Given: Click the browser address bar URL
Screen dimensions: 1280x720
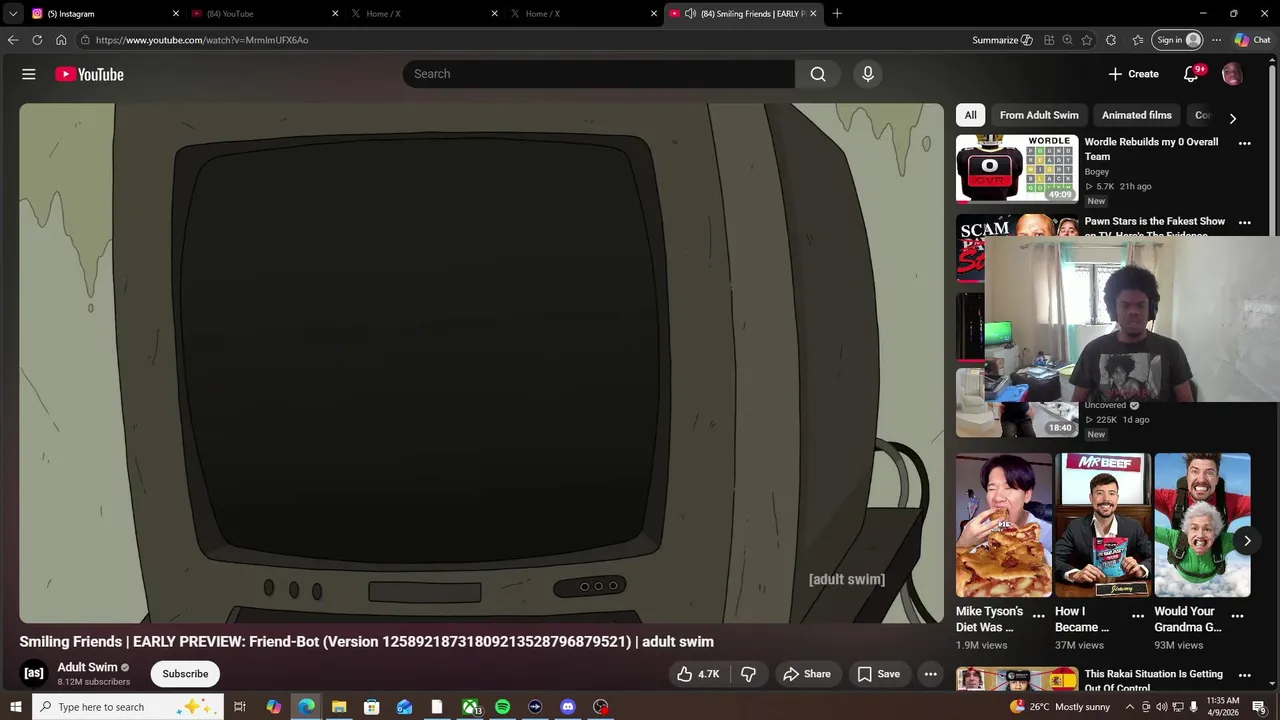Looking at the screenshot, I should [202, 40].
